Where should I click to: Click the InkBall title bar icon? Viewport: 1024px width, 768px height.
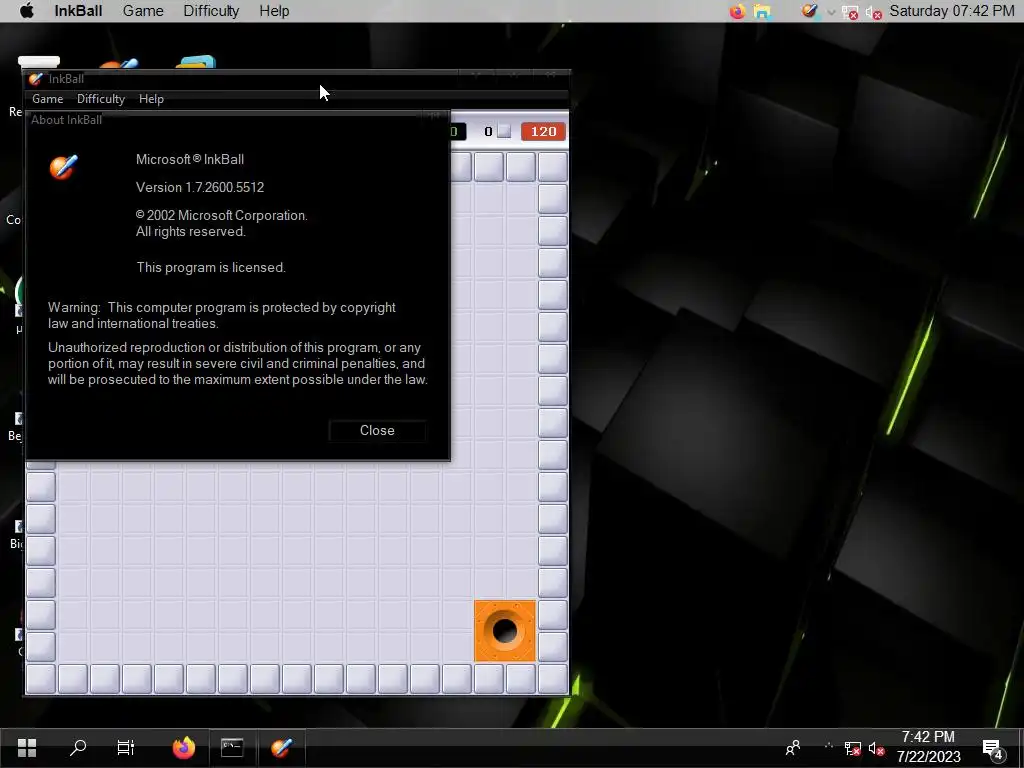36,79
